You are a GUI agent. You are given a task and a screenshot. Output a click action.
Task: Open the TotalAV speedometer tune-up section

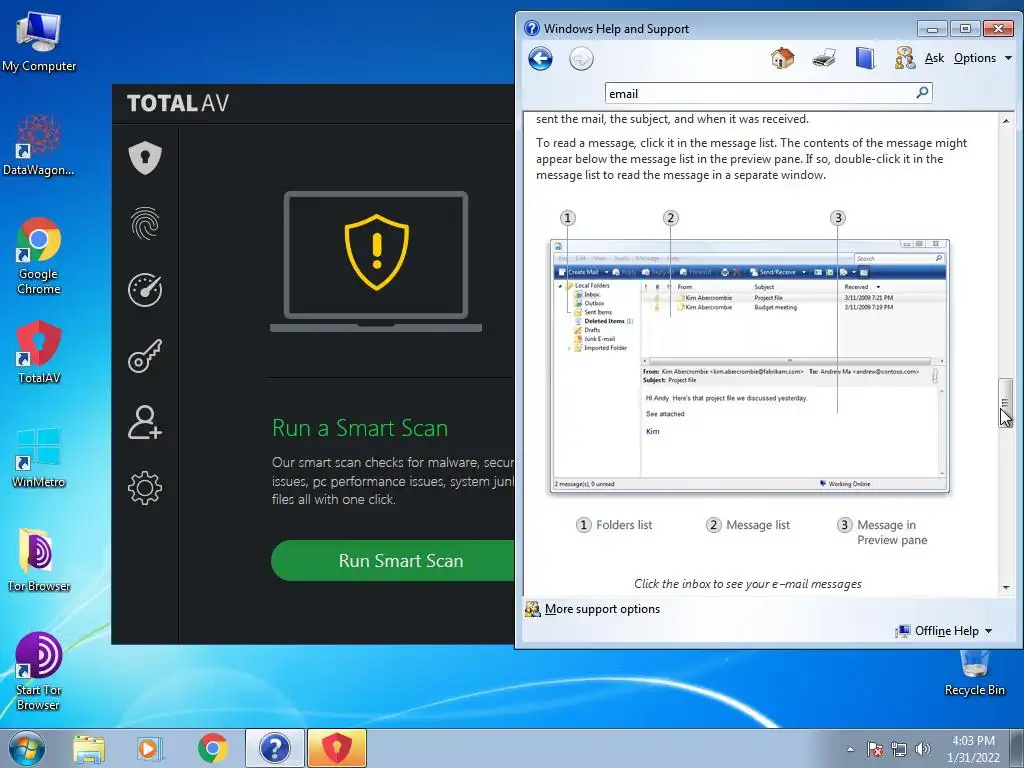coord(145,289)
